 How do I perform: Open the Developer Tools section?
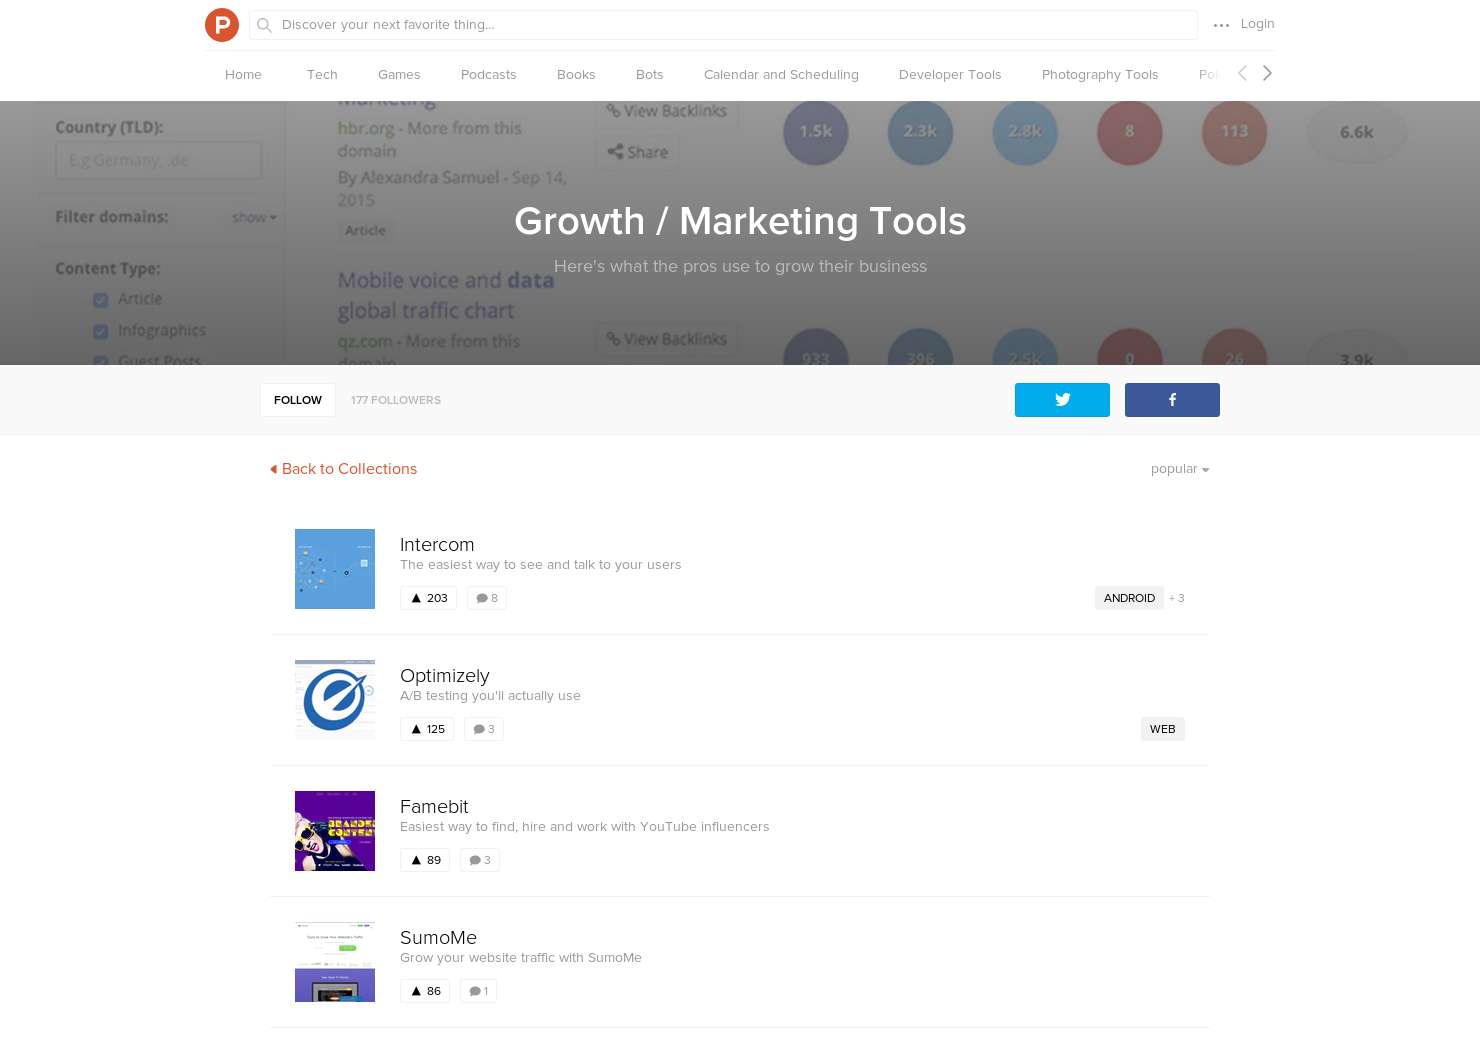pos(950,74)
